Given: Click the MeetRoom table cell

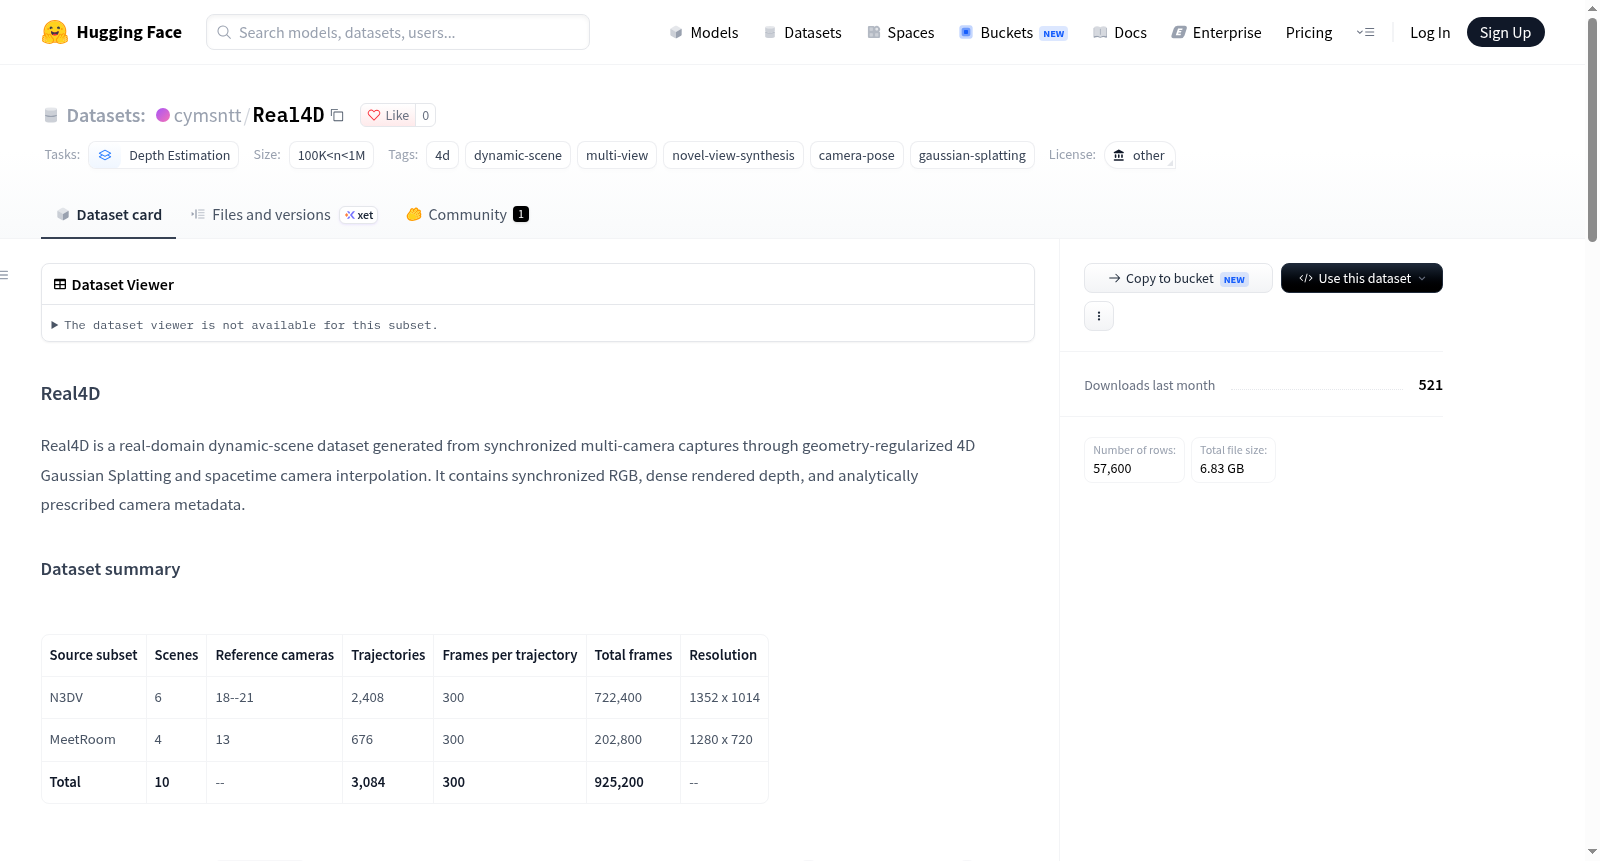Looking at the screenshot, I should pyautogui.click(x=94, y=740).
